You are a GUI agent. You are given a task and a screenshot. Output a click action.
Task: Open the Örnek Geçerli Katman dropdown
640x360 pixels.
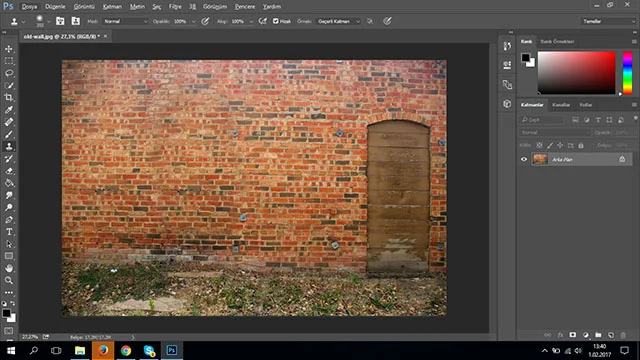click(339, 21)
